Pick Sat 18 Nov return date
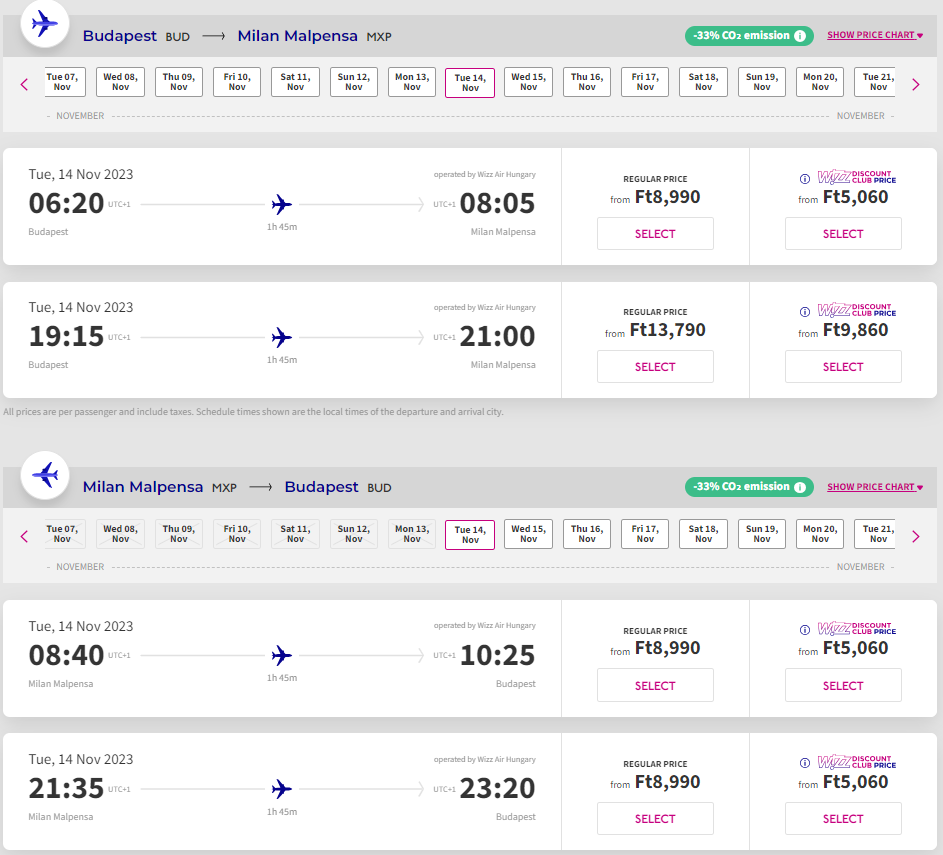943x855 pixels. 704,534
